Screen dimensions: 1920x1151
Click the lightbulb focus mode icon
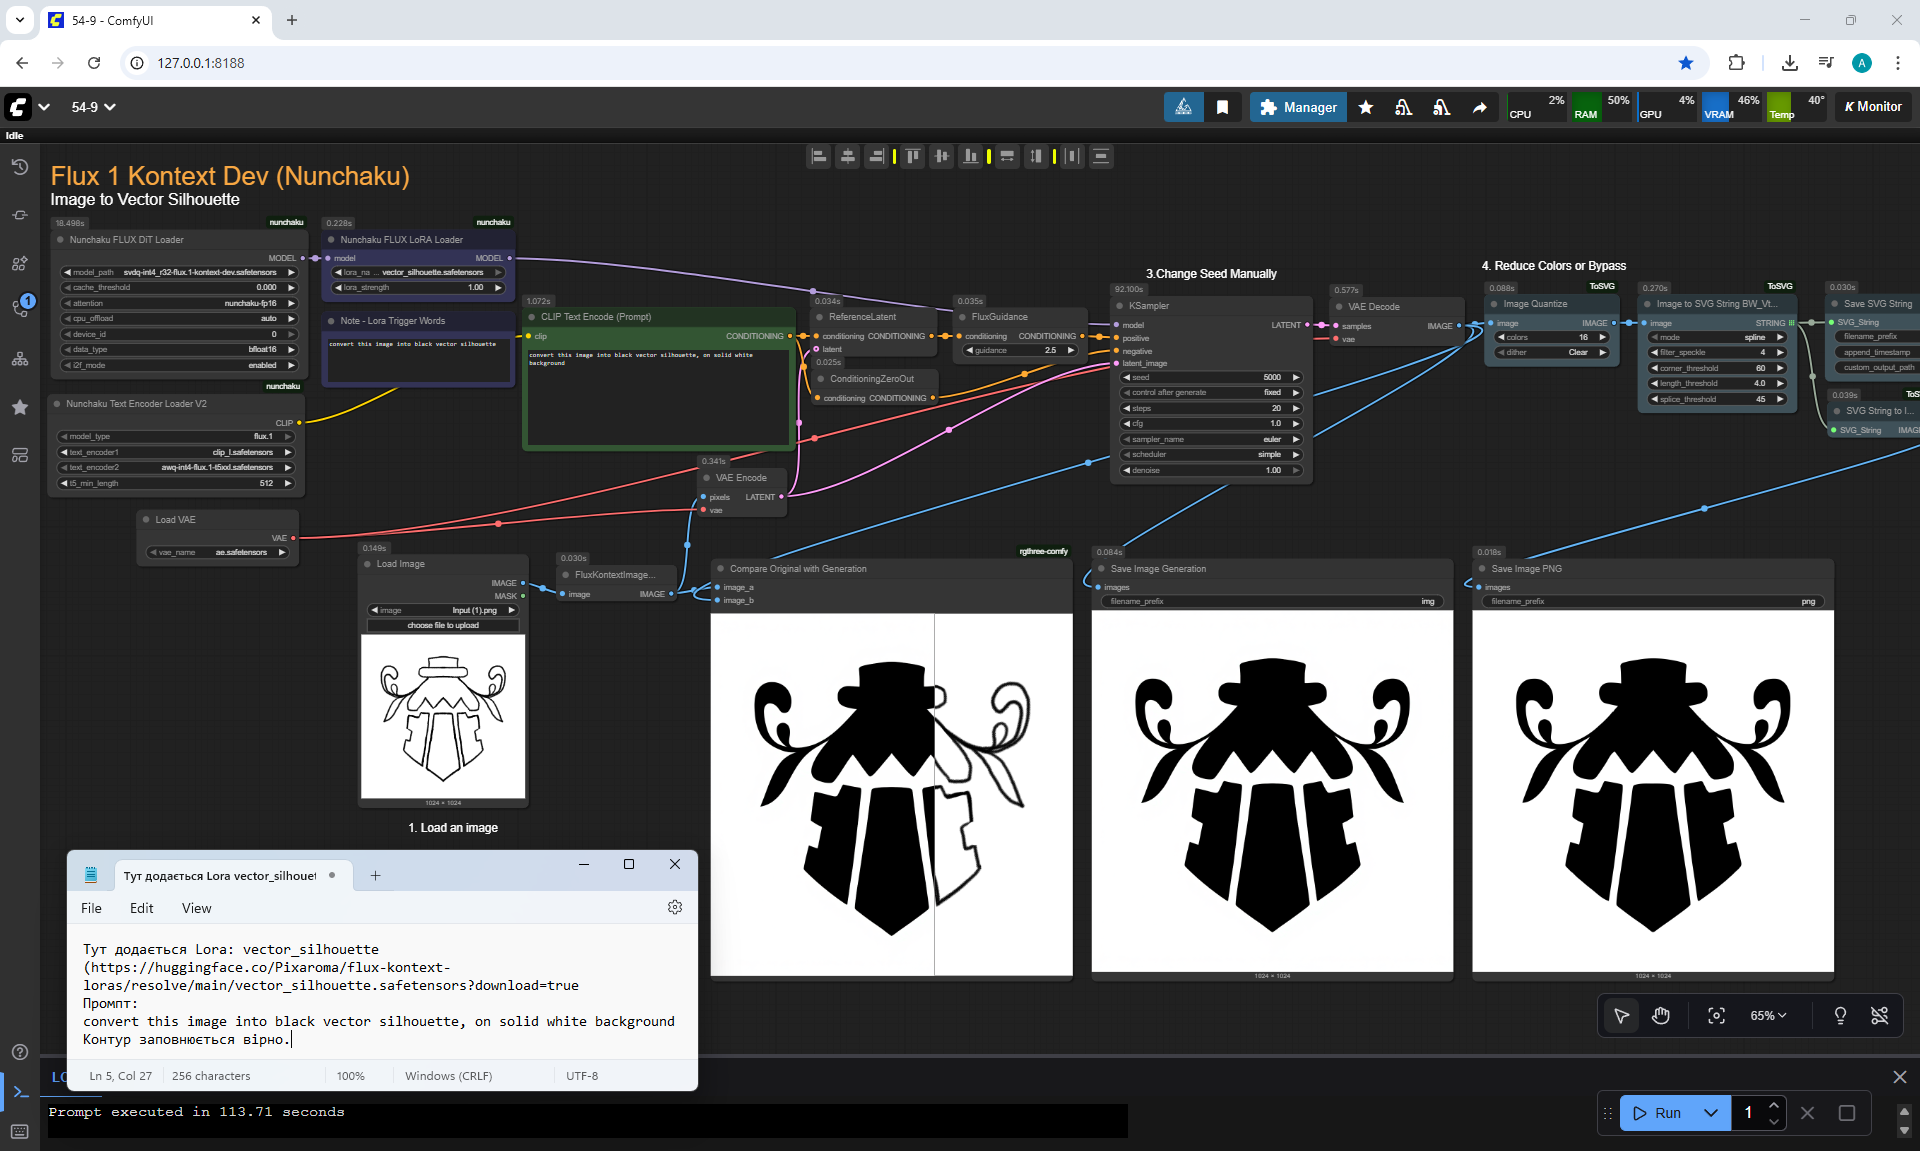1840,1015
